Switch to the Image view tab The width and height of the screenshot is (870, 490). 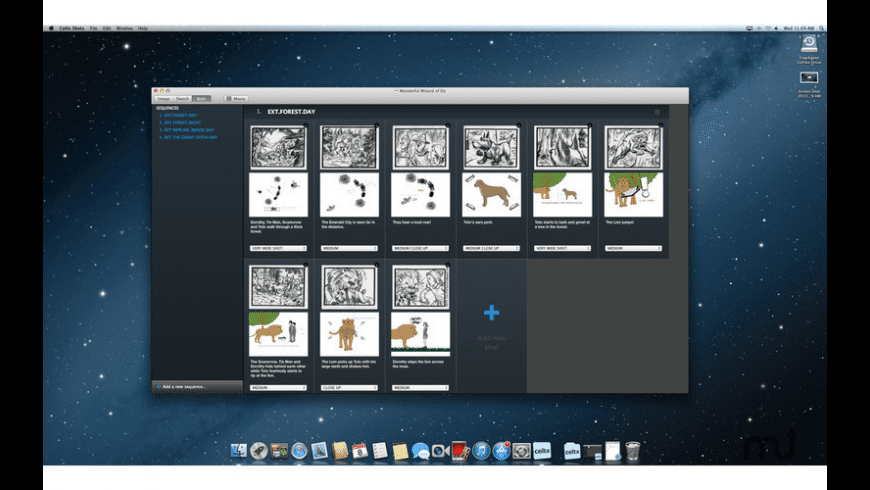(x=163, y=98)
